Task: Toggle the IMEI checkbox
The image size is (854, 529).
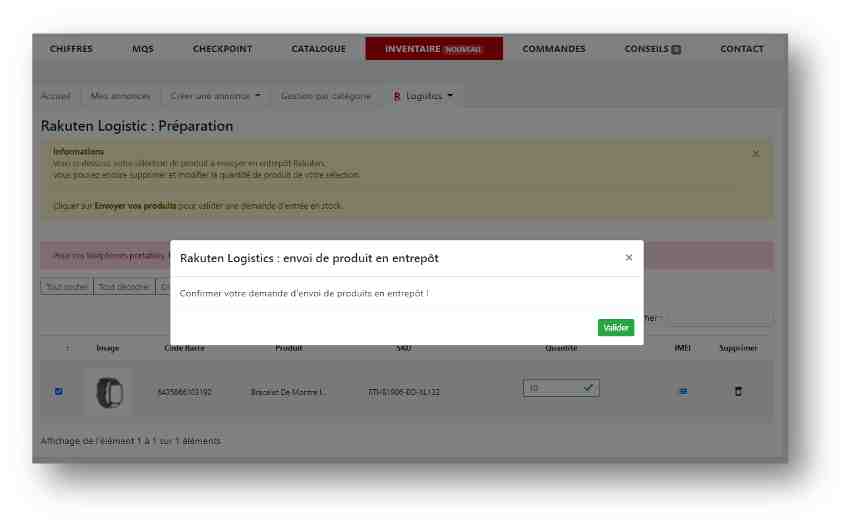Action: point(683,391)
